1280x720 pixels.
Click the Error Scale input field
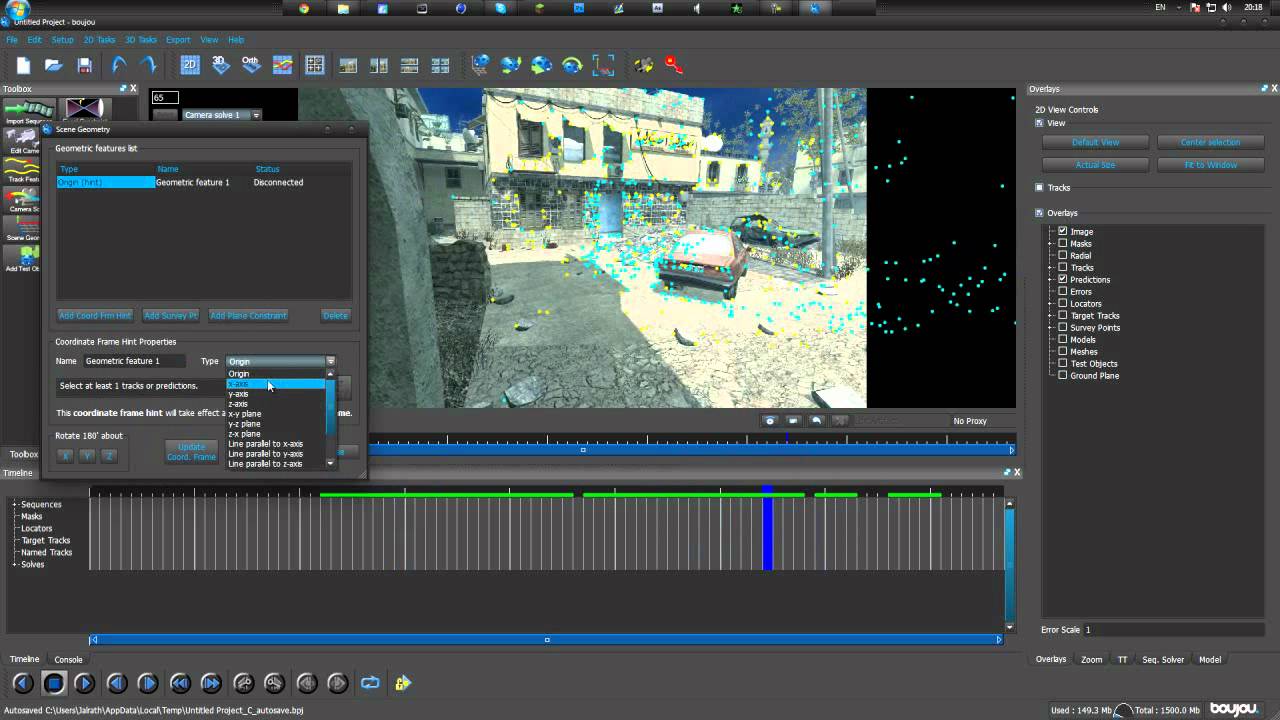pyautogui.click(x=1175, y=630)
